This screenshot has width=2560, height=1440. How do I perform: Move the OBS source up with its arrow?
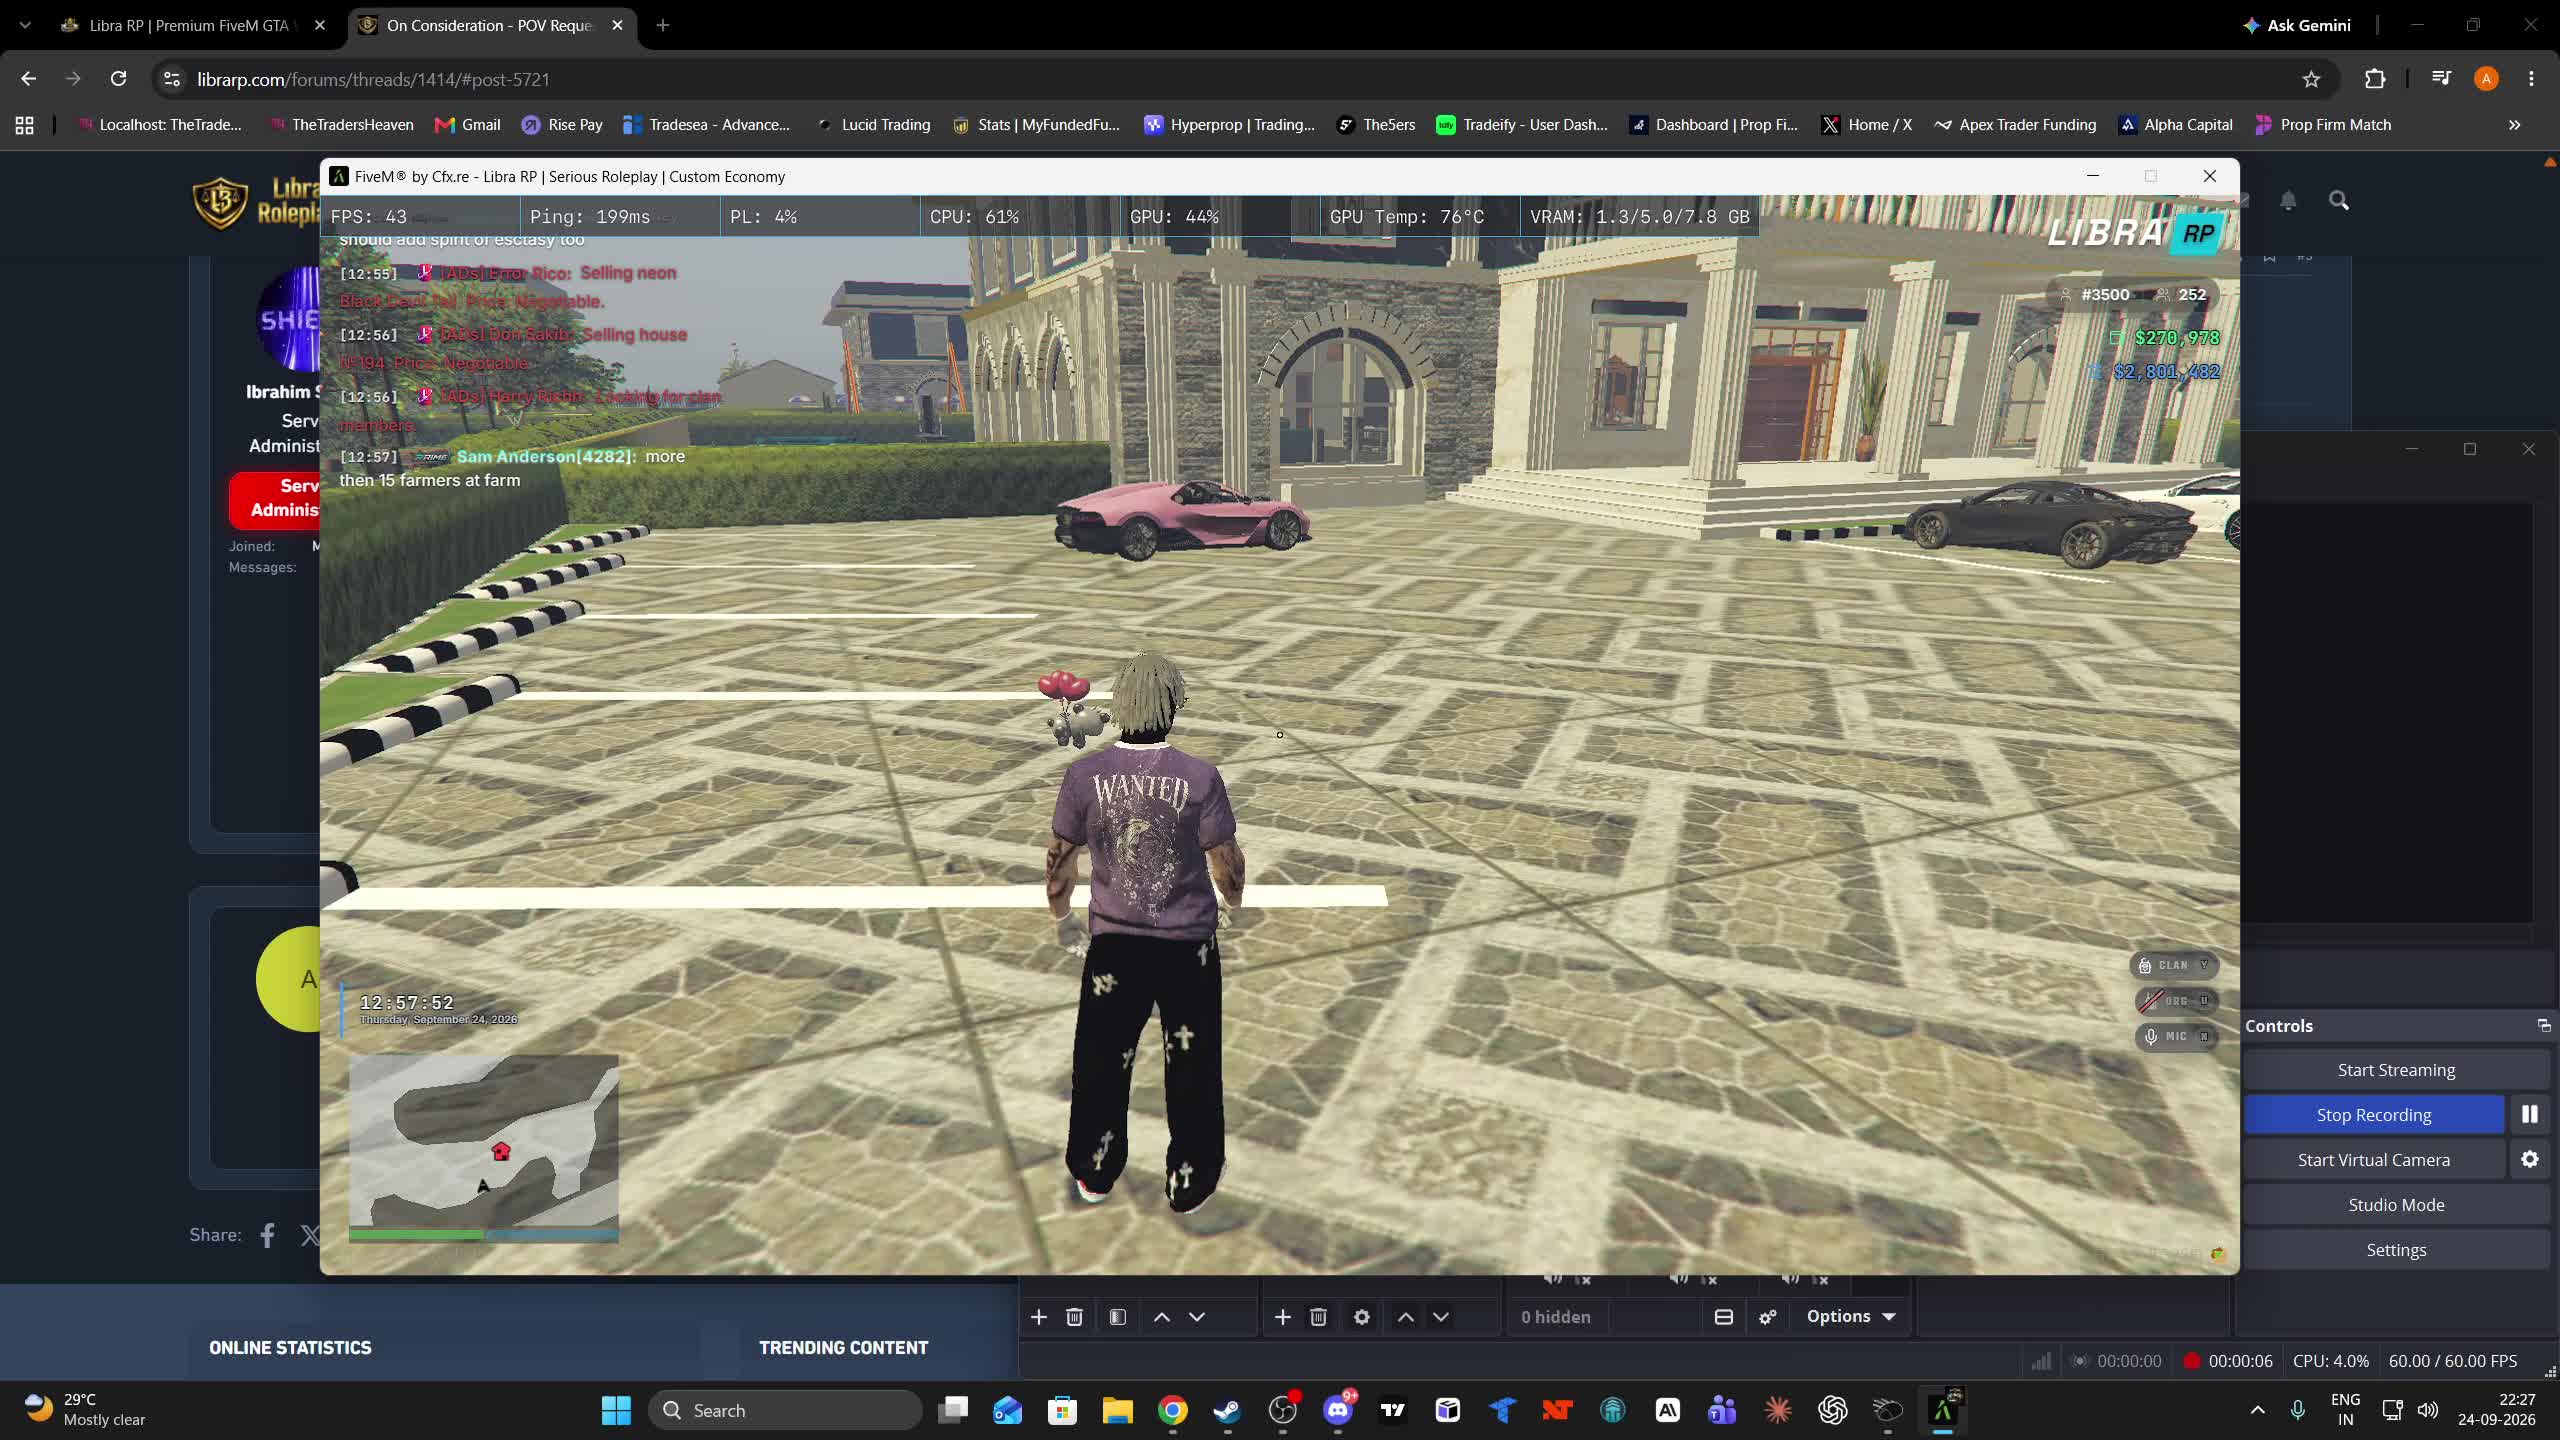click(1405, 1317)
